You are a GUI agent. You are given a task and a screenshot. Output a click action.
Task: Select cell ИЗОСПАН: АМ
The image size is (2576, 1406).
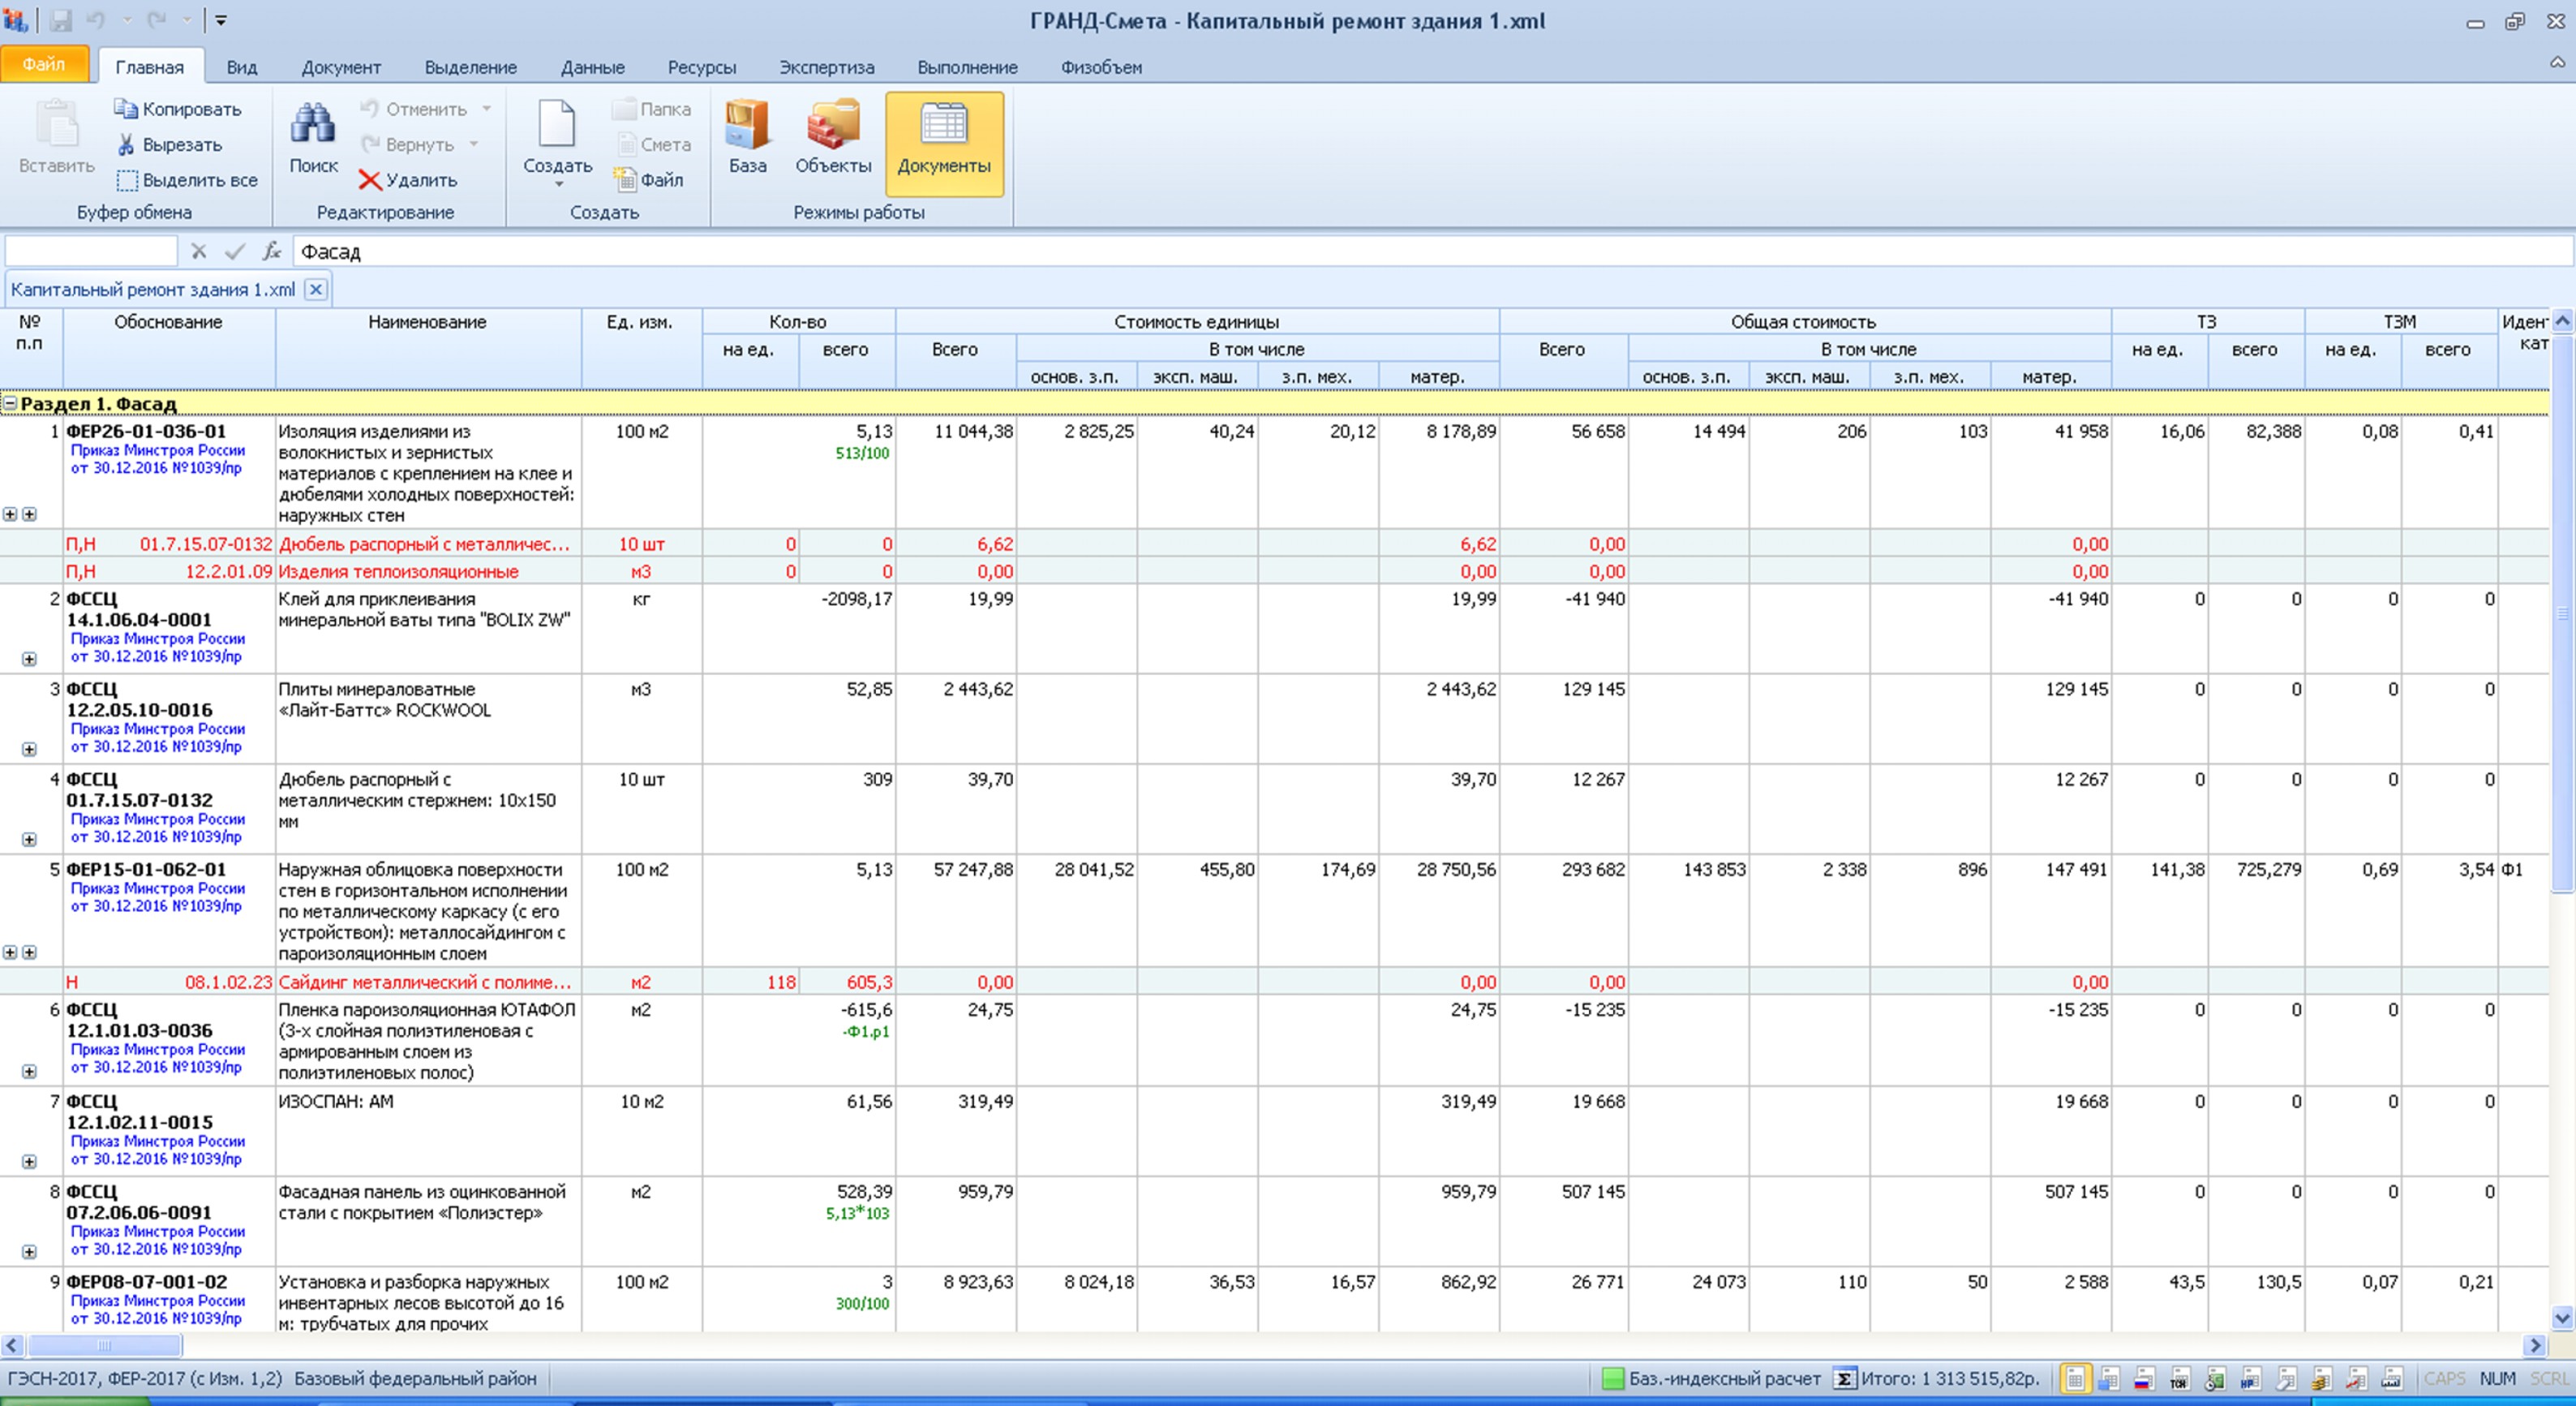(x=428, y=1131)
